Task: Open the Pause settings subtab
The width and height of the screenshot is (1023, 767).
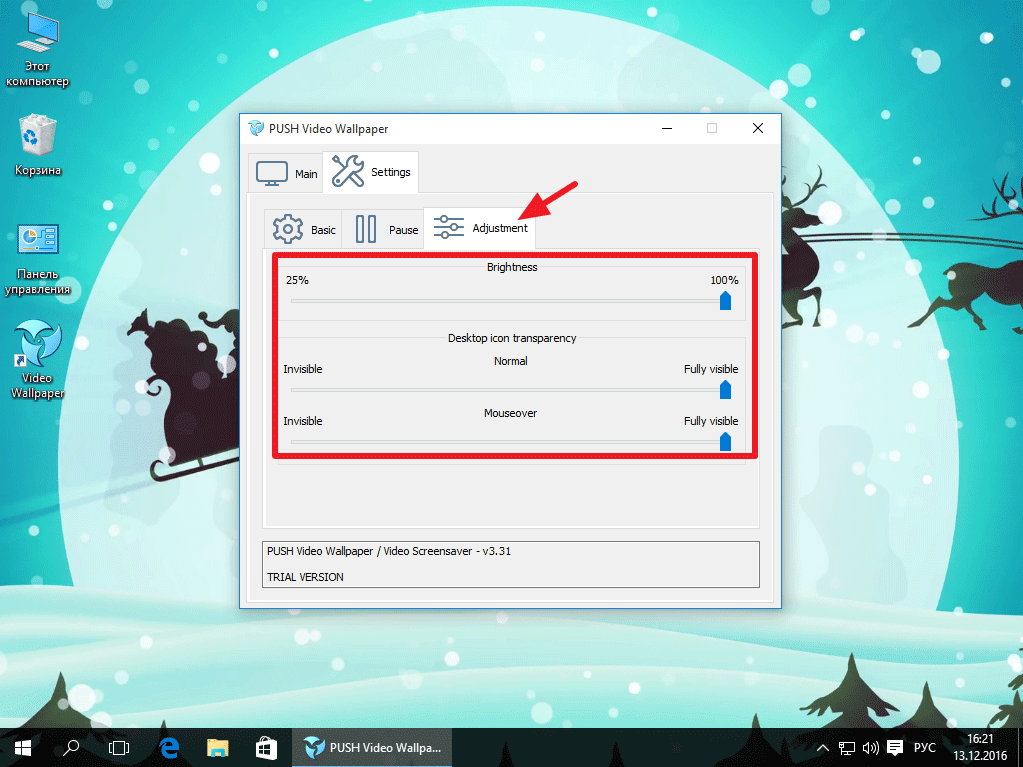Action: coord(386,229)
